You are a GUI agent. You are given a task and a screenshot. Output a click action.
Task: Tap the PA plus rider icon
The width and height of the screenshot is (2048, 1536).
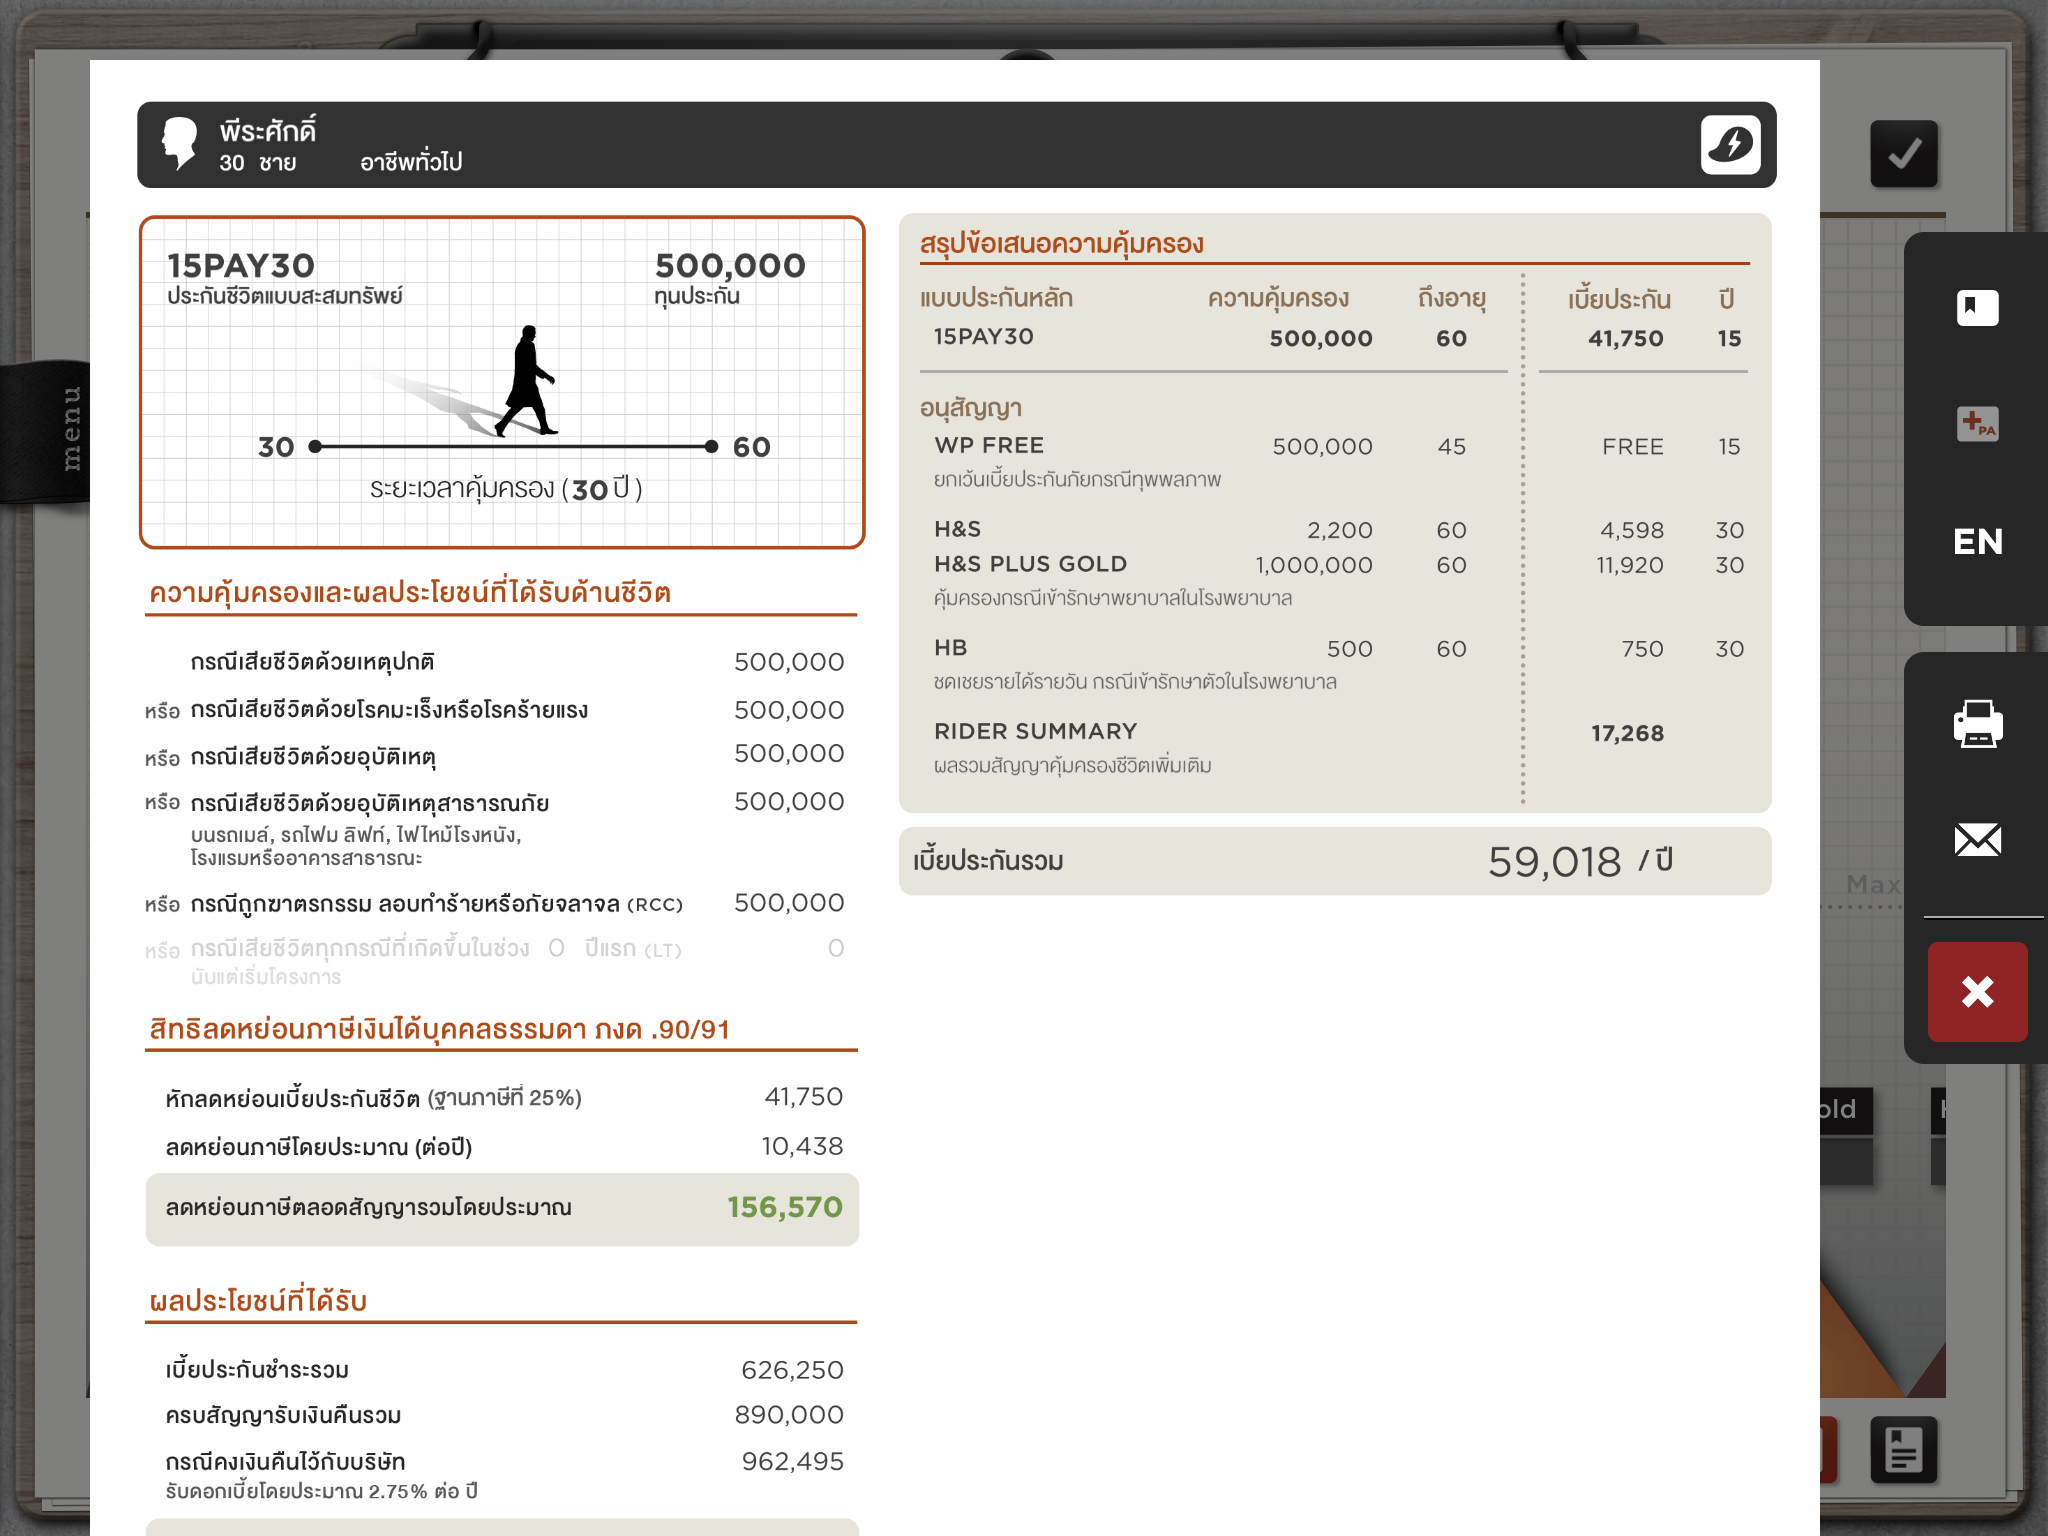pyautogui.click(x=1977, y=423)
